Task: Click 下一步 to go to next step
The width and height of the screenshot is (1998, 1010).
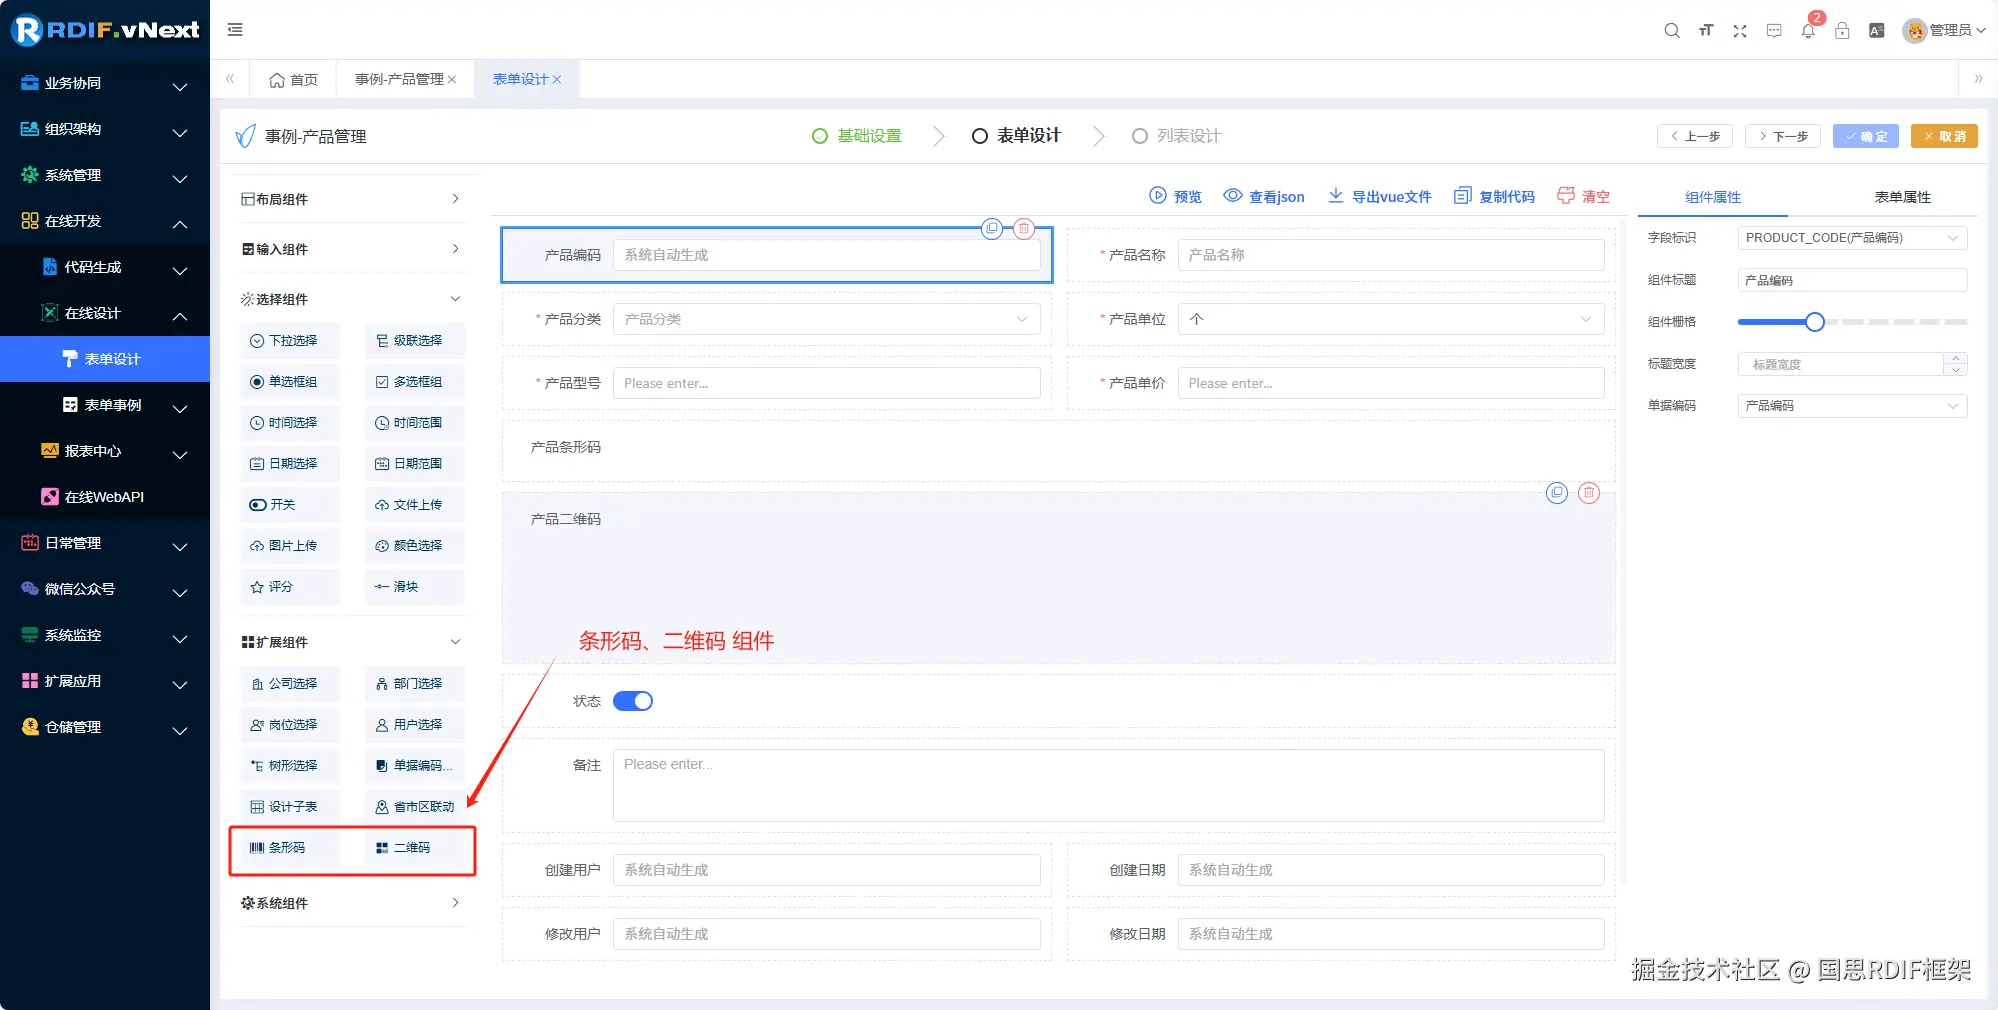Action: pyautogui.click(x=1783, y=136)
